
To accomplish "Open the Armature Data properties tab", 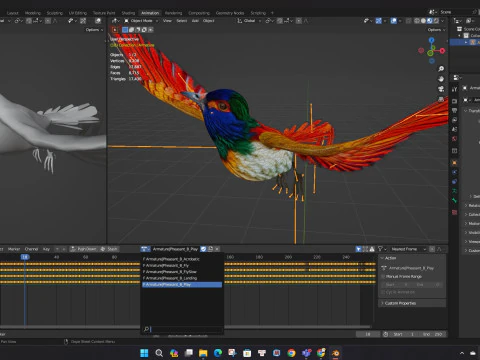I will 454,191.
